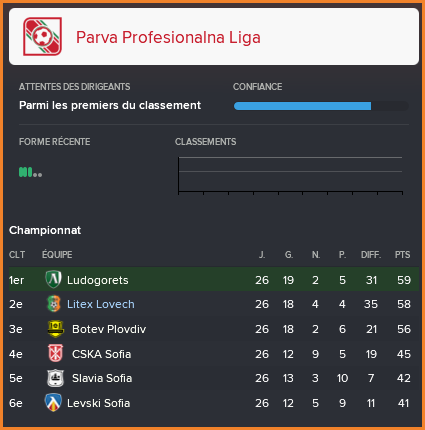Open the Parva Profesionalna Liga title link
The image size is (425, 430).
[x=168, y=37]
